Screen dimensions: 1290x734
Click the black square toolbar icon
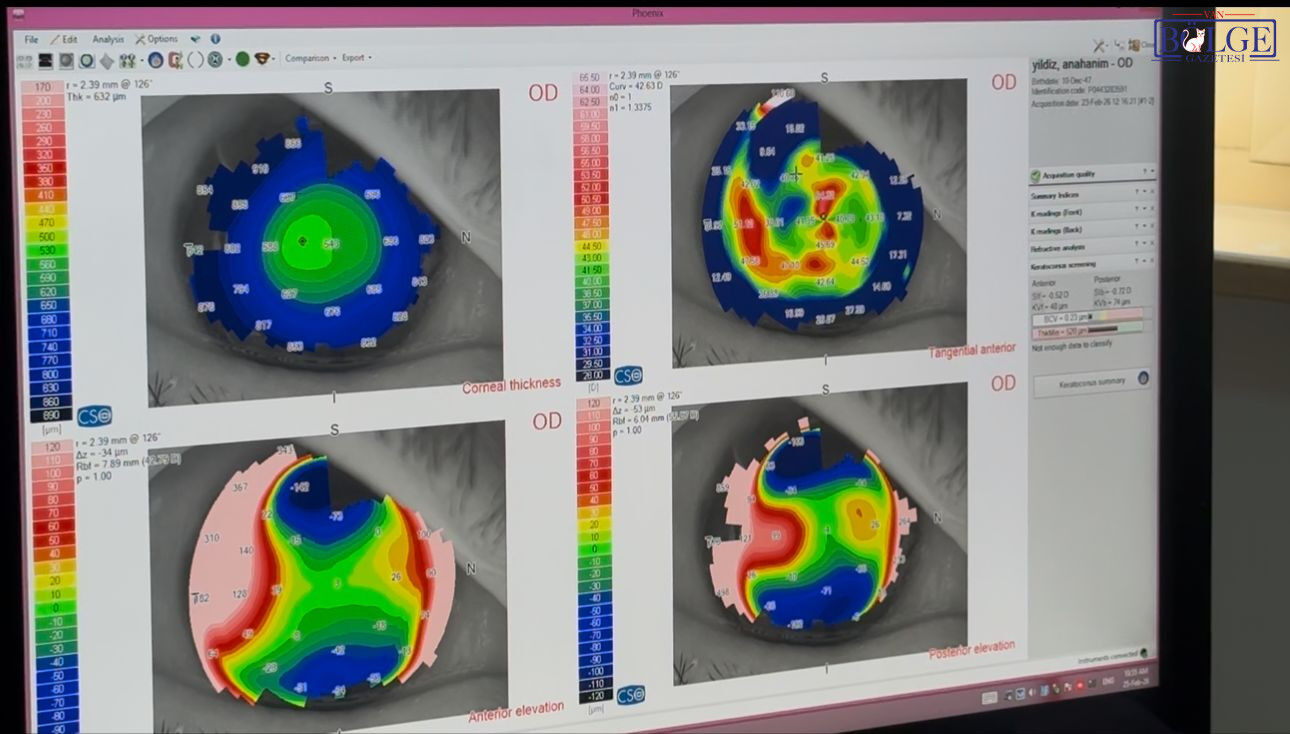[46, 61]
